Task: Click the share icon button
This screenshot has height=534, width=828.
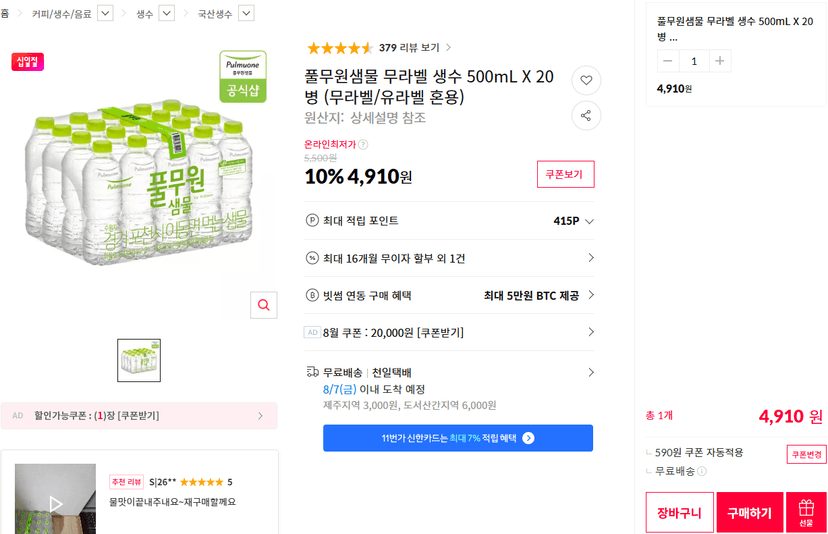Action: (586, 116)
